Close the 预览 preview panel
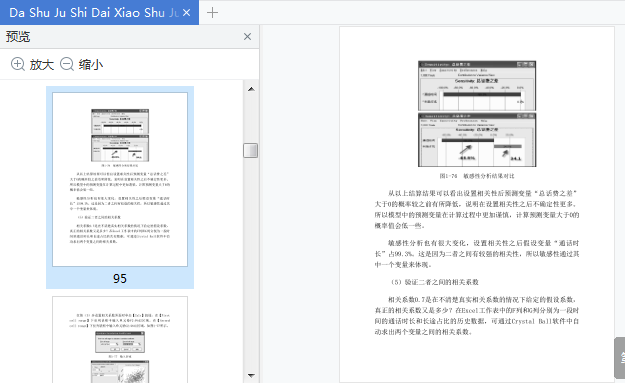The width and height of the screenshot is (625, 383). (x=247, y=37)
